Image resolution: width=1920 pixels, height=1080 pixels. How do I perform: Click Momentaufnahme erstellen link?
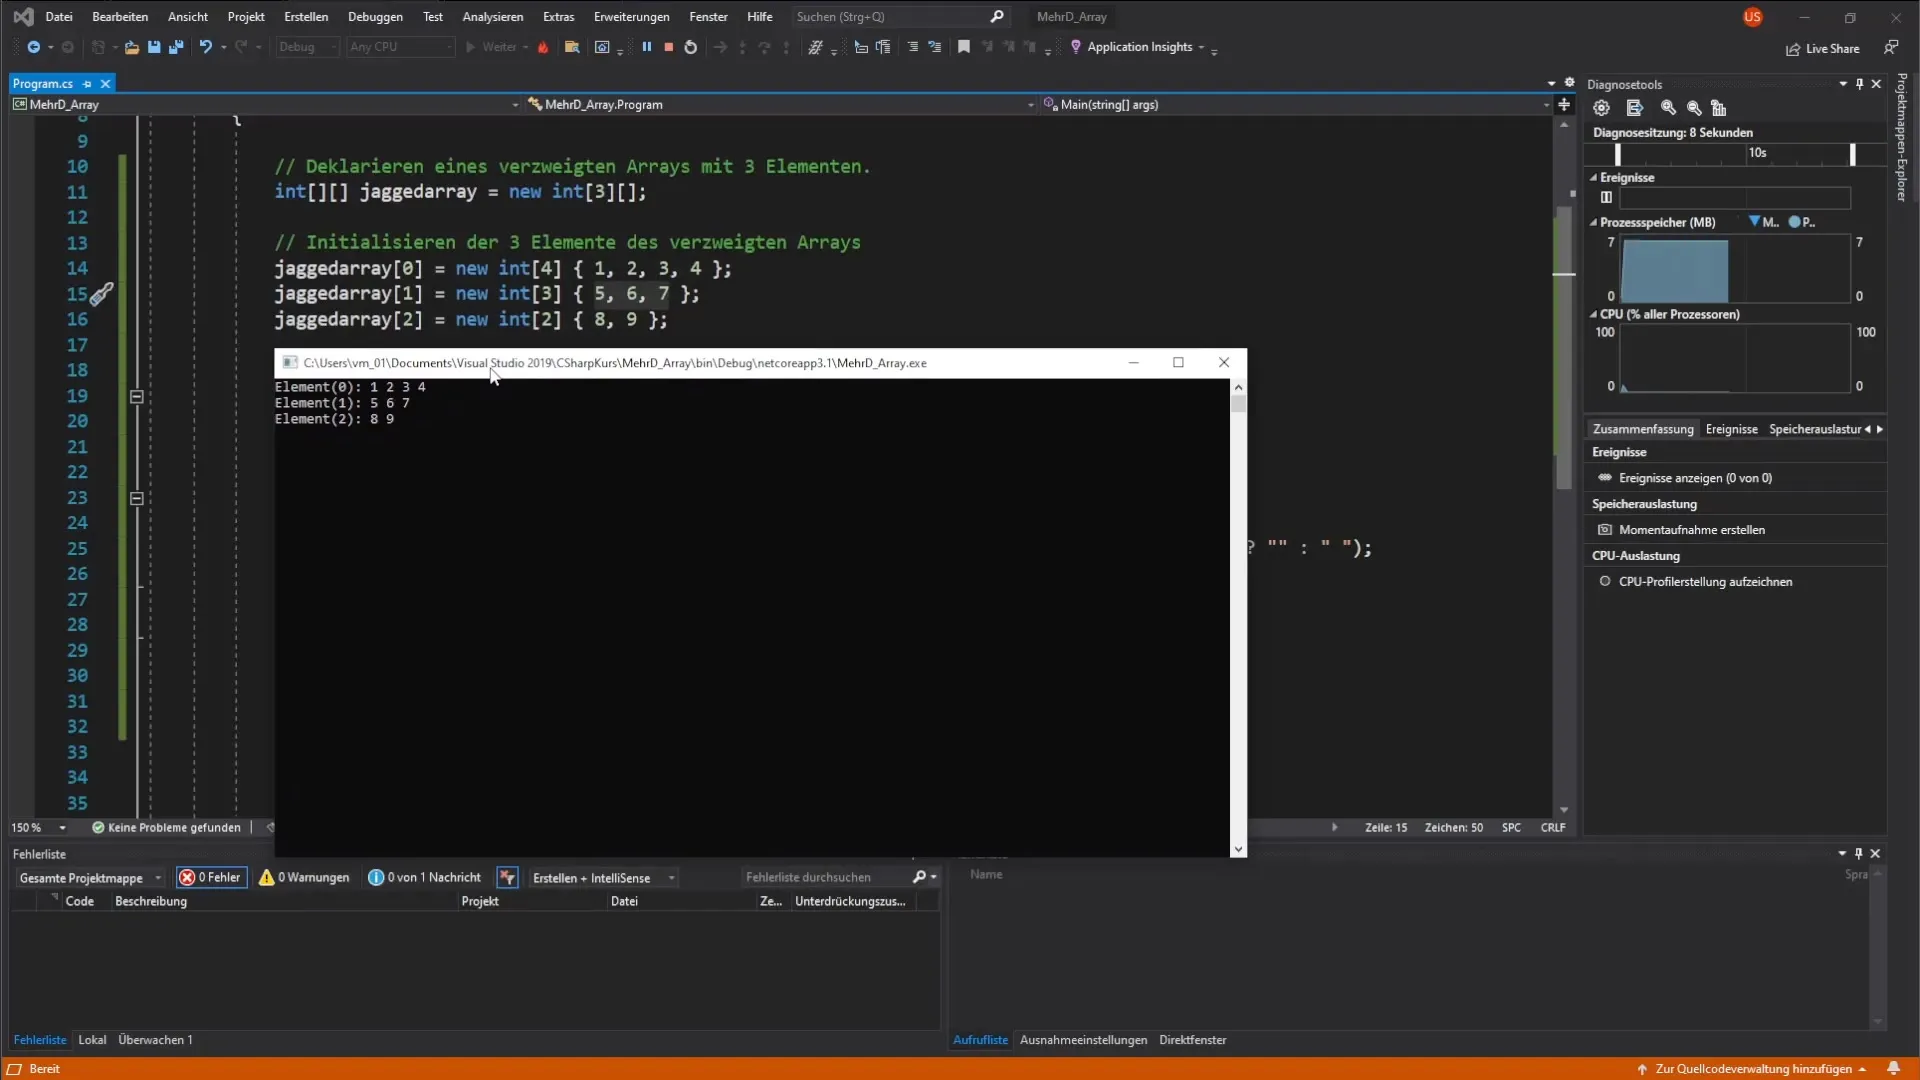[1691, 530]
